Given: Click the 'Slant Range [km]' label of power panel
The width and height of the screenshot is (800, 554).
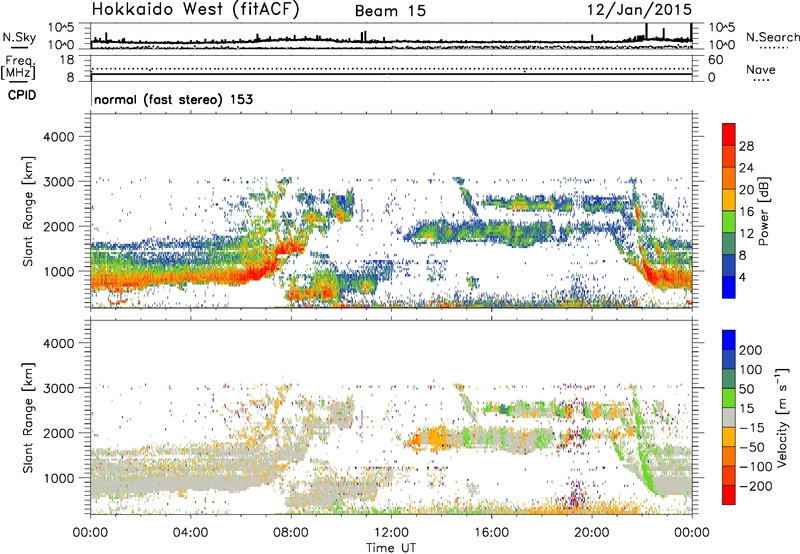Looking at the screenshot, I should point(28,211).
